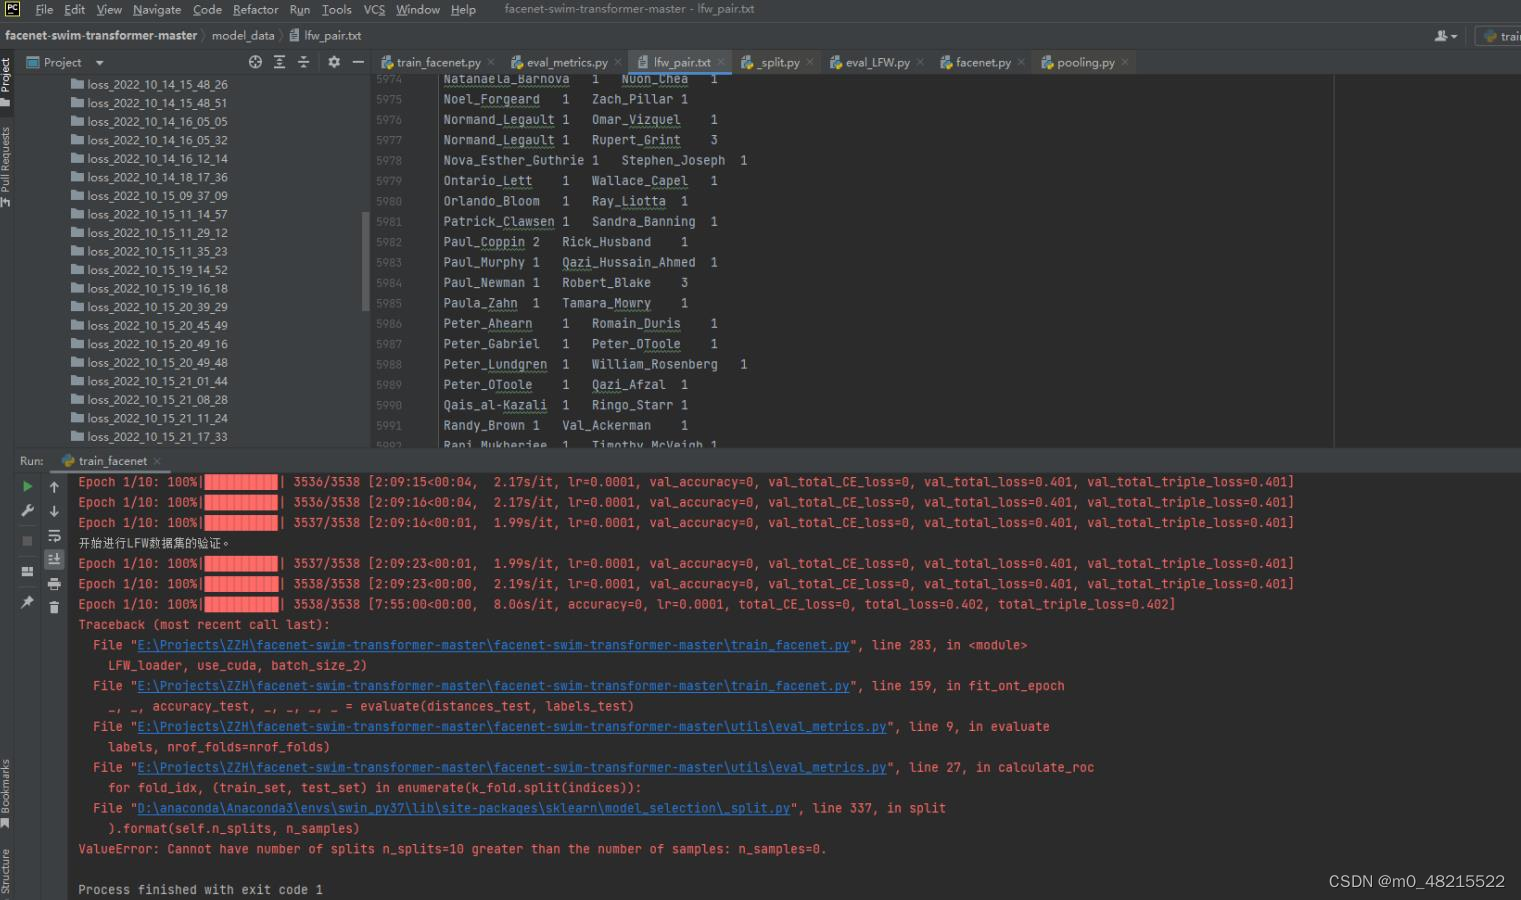1521x900 pixels.
Task: Toggle soft-wrap in Run console
Action: [54, 536]
